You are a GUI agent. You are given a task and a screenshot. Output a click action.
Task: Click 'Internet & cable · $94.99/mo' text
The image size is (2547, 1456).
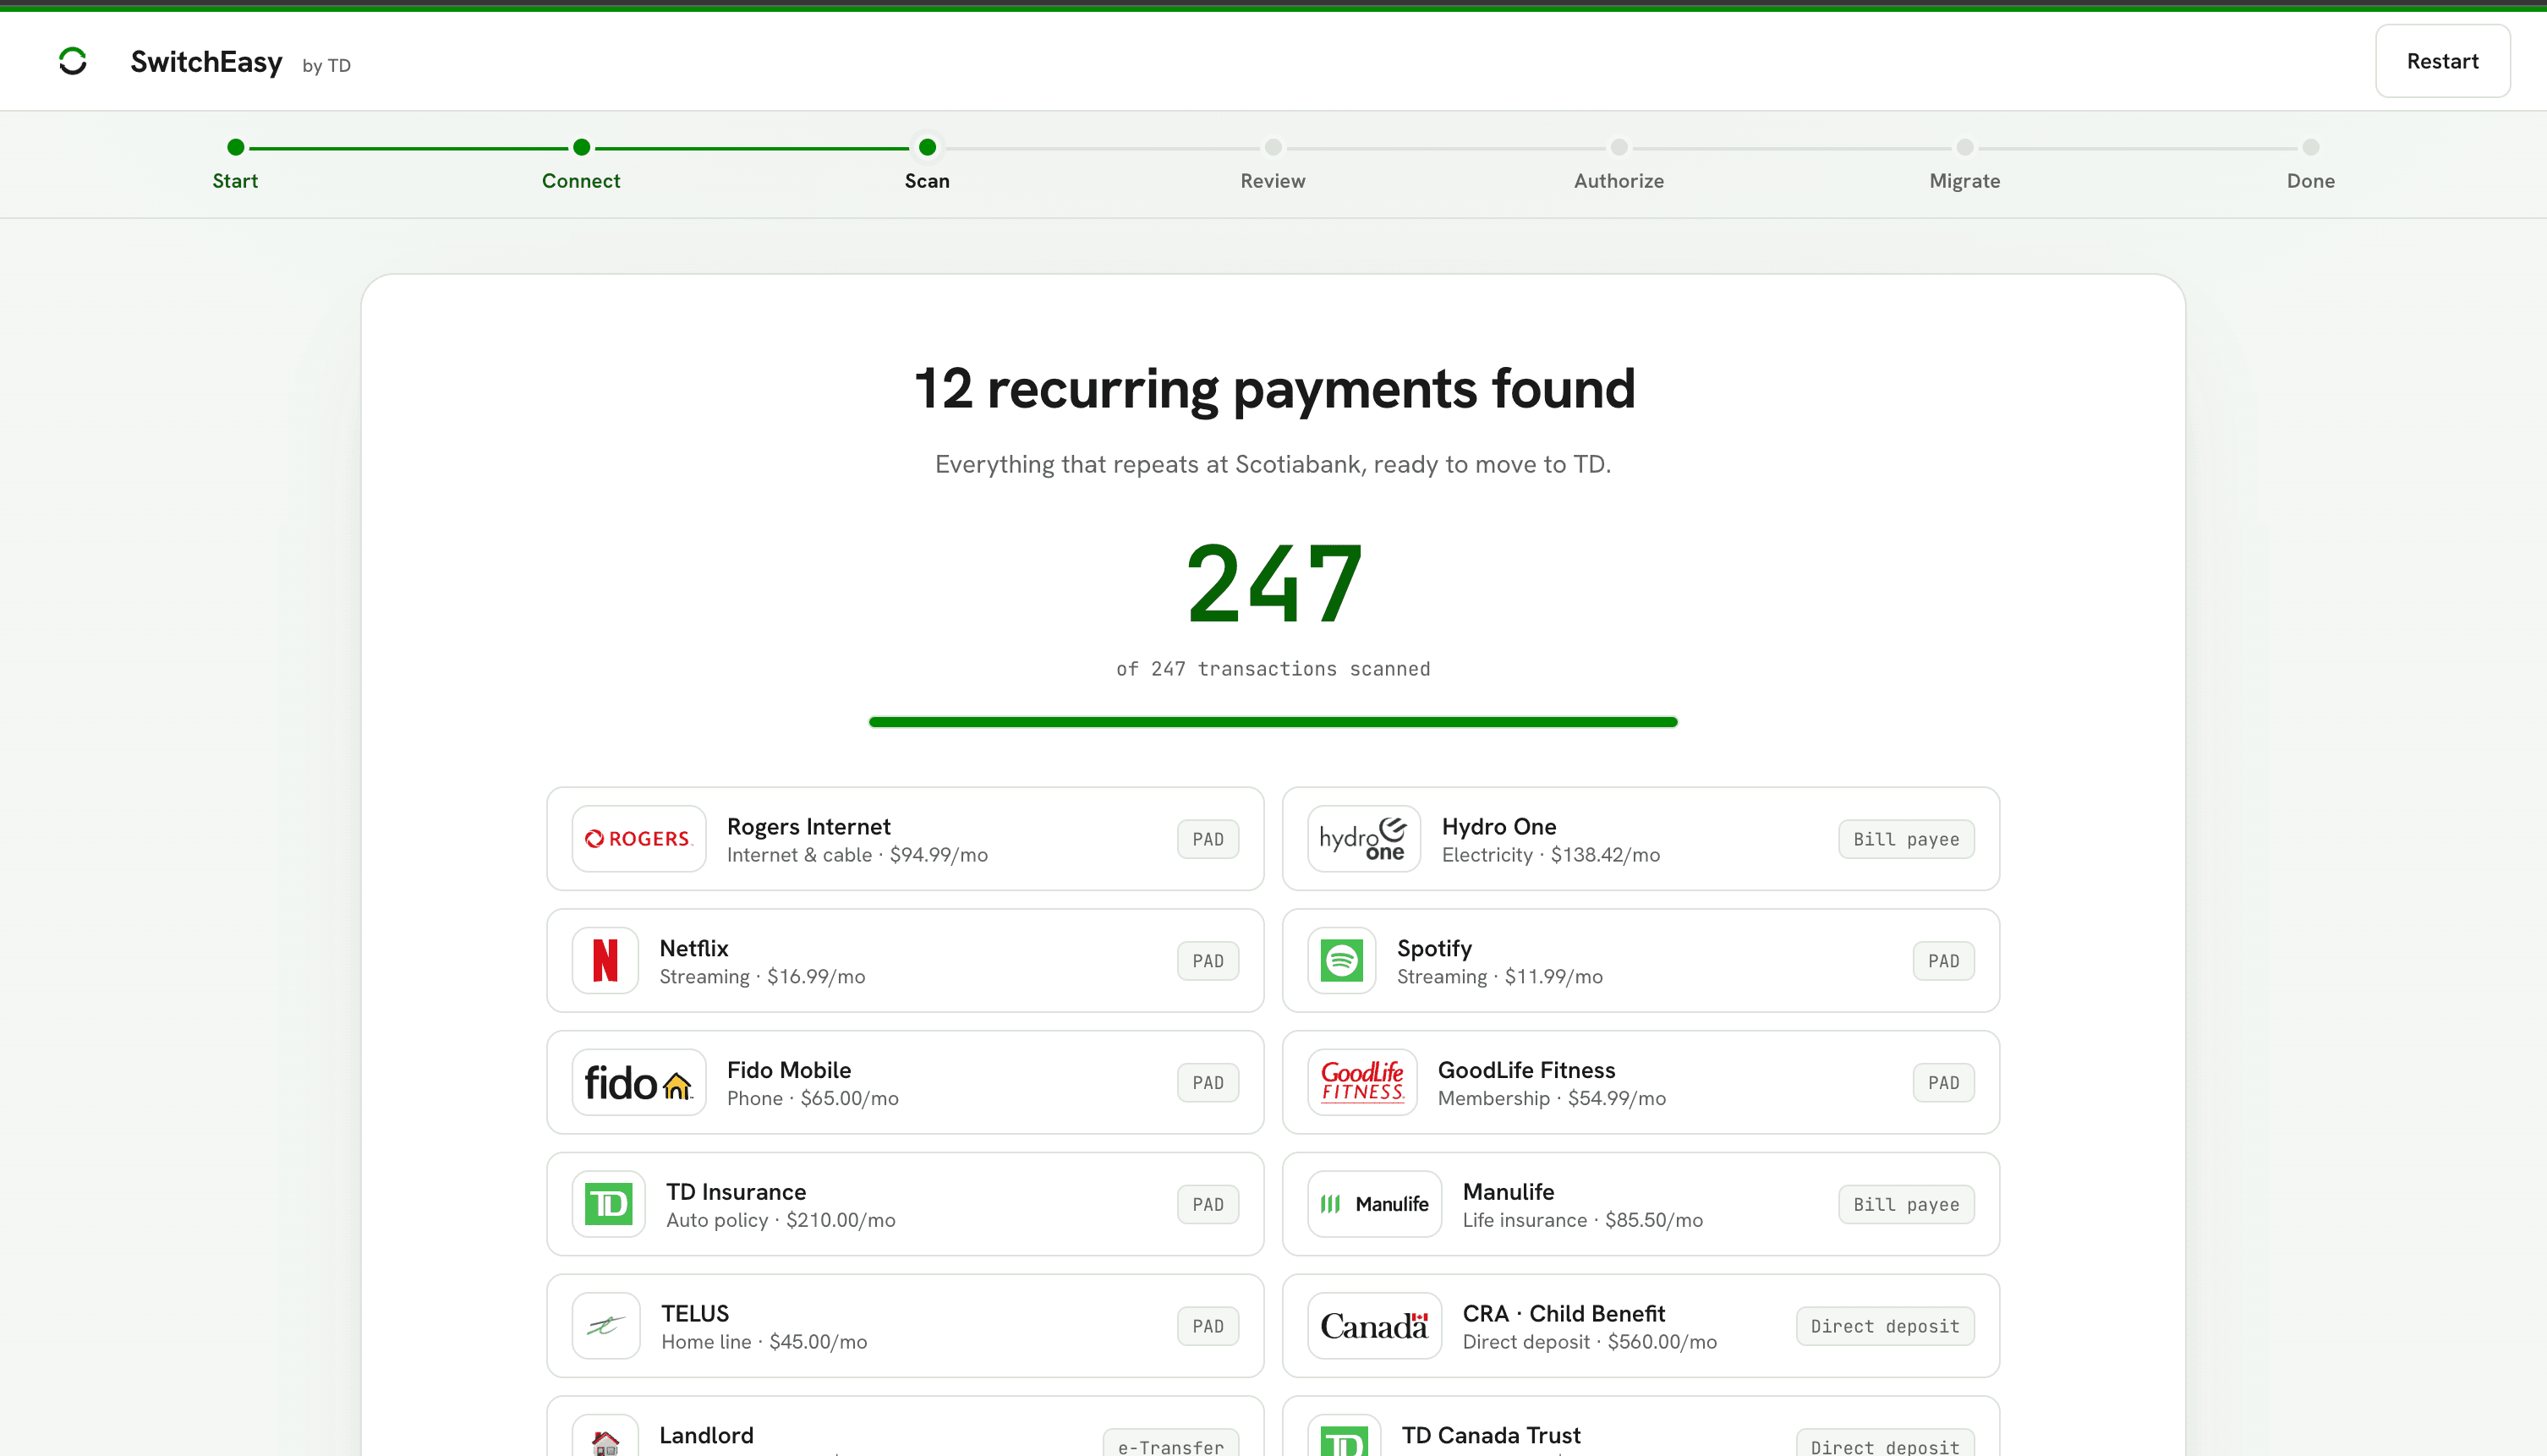[x=857, y=856]
